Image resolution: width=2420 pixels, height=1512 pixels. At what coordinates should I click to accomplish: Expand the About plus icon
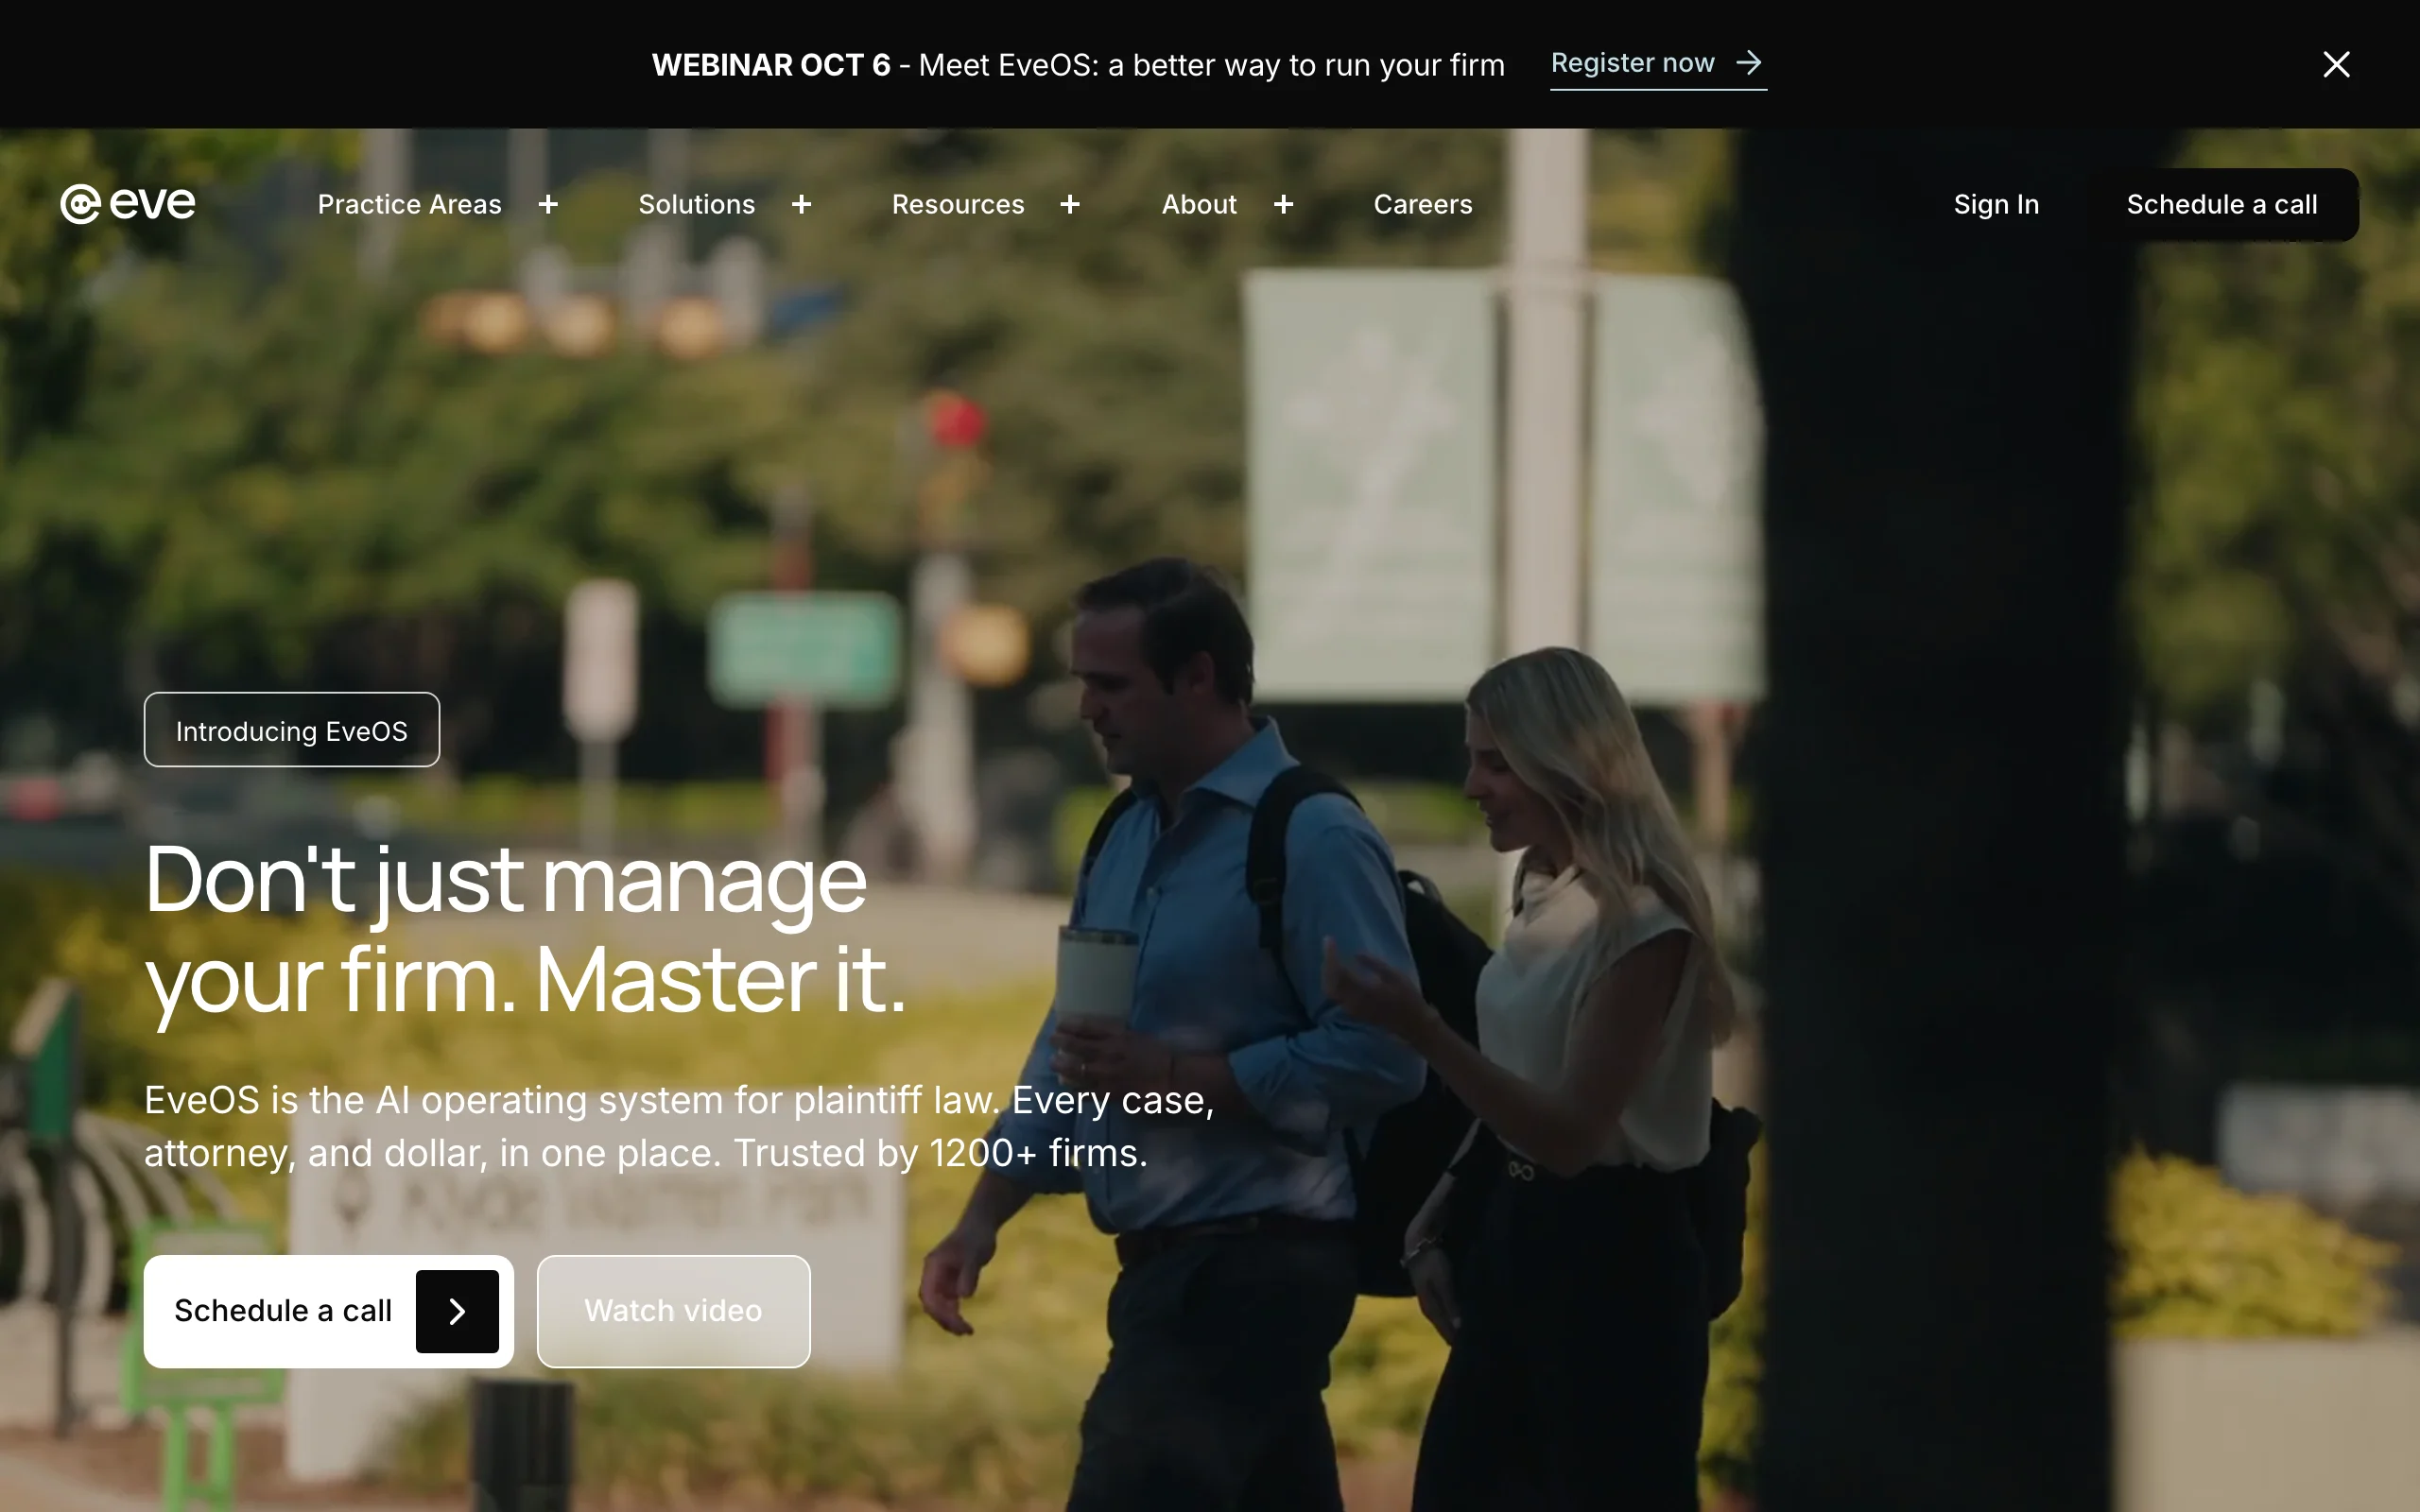[1284, 205]
